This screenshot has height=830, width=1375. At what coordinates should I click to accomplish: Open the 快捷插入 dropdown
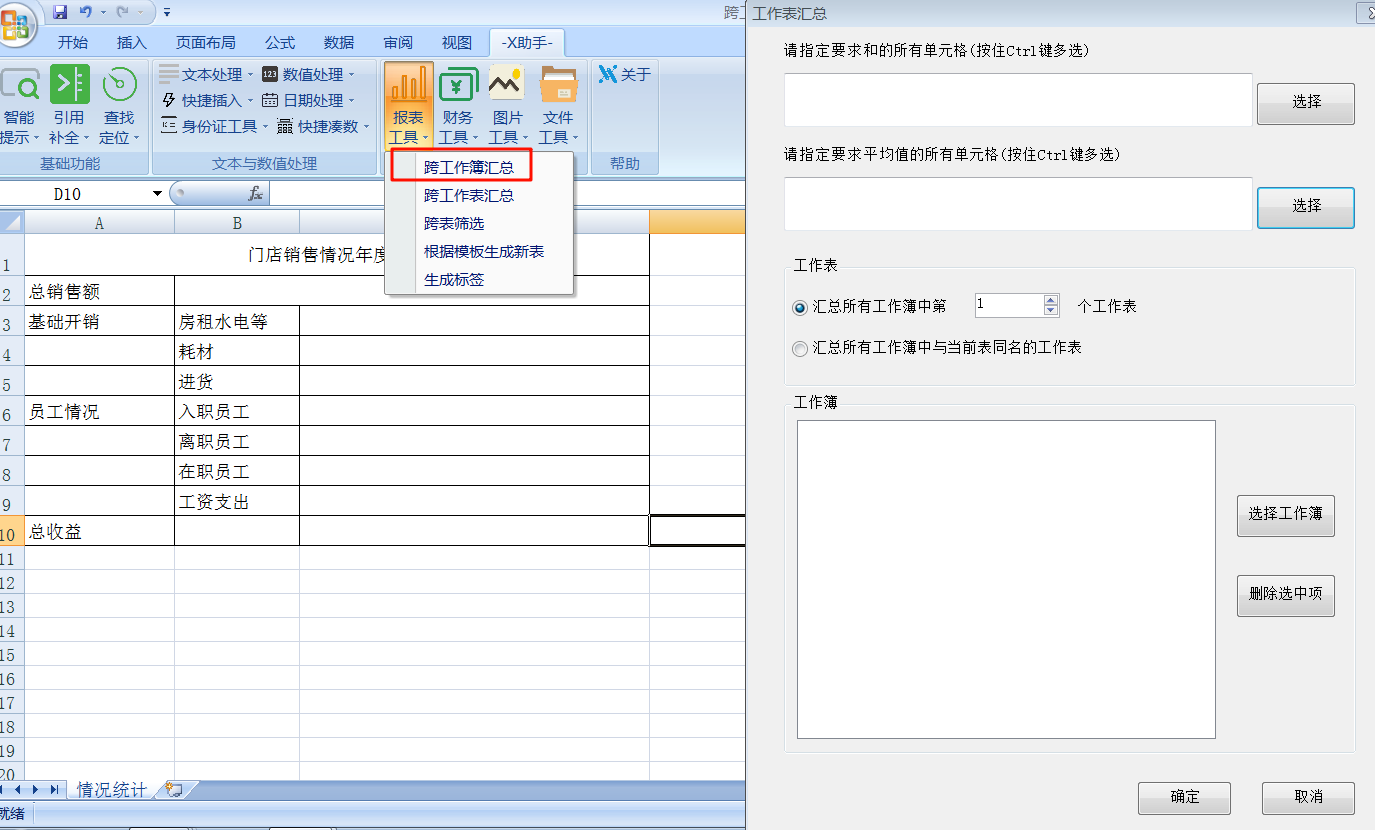click(x=208, y=100)
